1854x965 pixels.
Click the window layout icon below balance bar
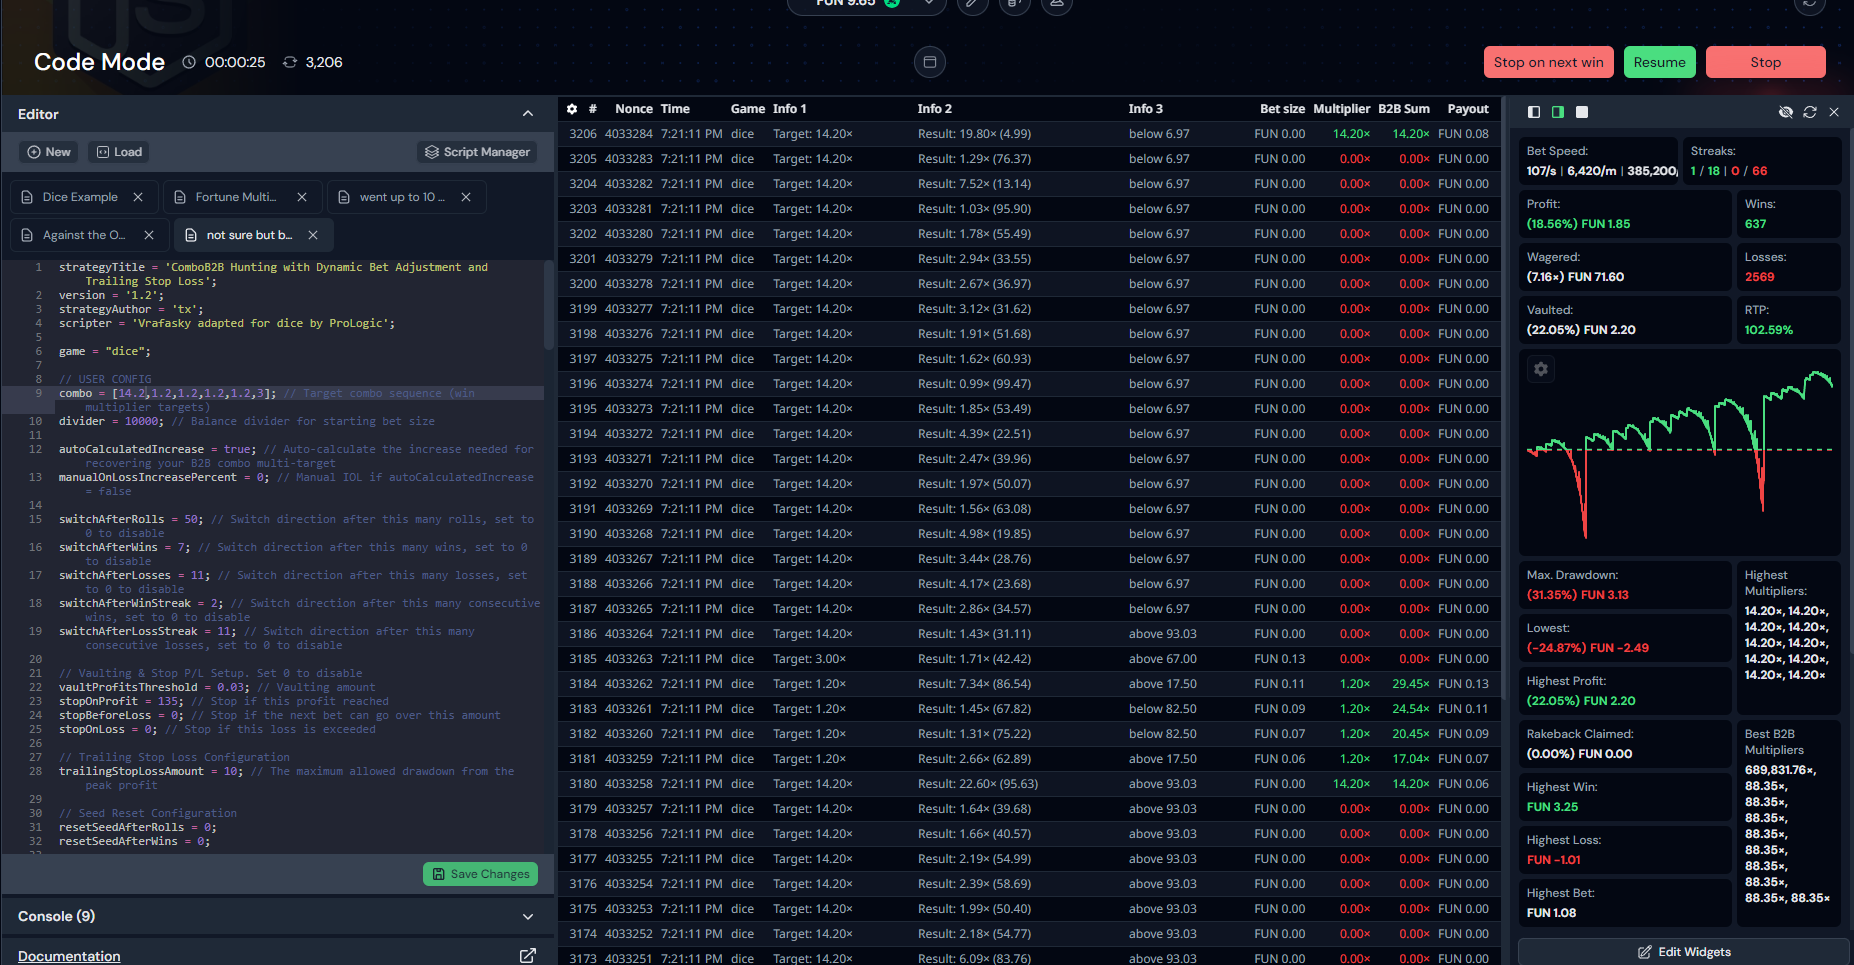[929, 62]
